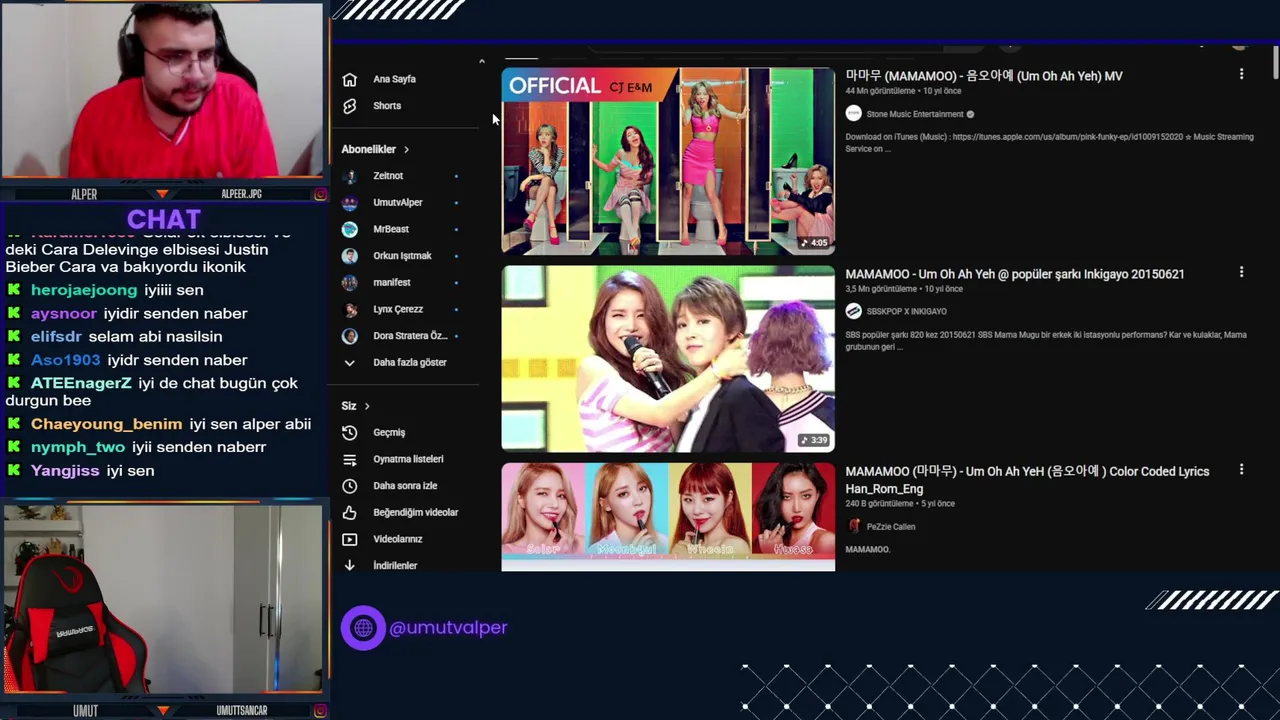Open Lynx Çerezz channel avatar

coord(350,309)
